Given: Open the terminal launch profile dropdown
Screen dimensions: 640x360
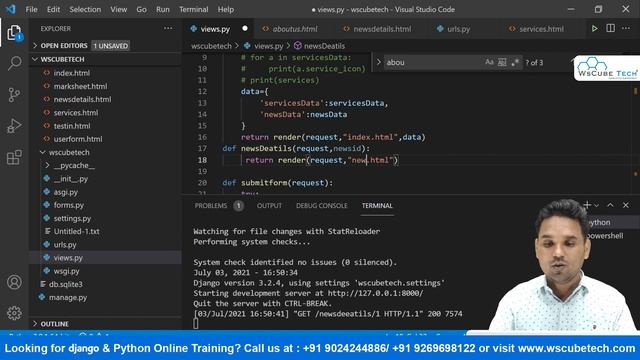Looking at the screenshot, I should coord(596,205).
